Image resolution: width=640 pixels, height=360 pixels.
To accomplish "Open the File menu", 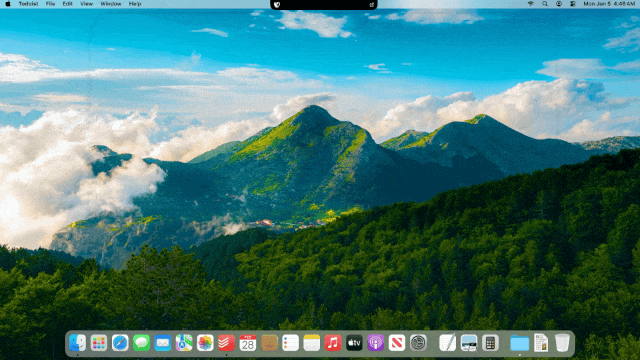I will [50, 4].
